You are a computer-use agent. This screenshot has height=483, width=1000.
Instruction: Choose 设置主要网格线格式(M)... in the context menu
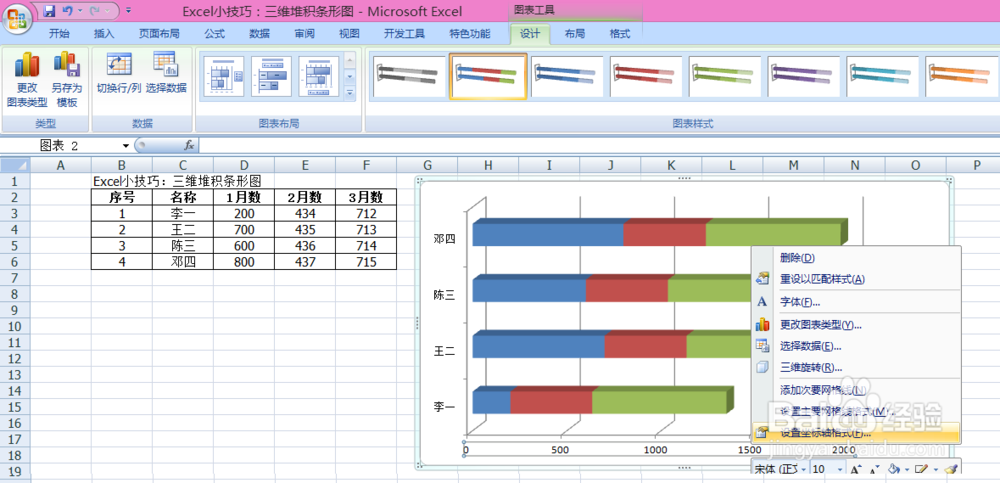pos(857,412)
